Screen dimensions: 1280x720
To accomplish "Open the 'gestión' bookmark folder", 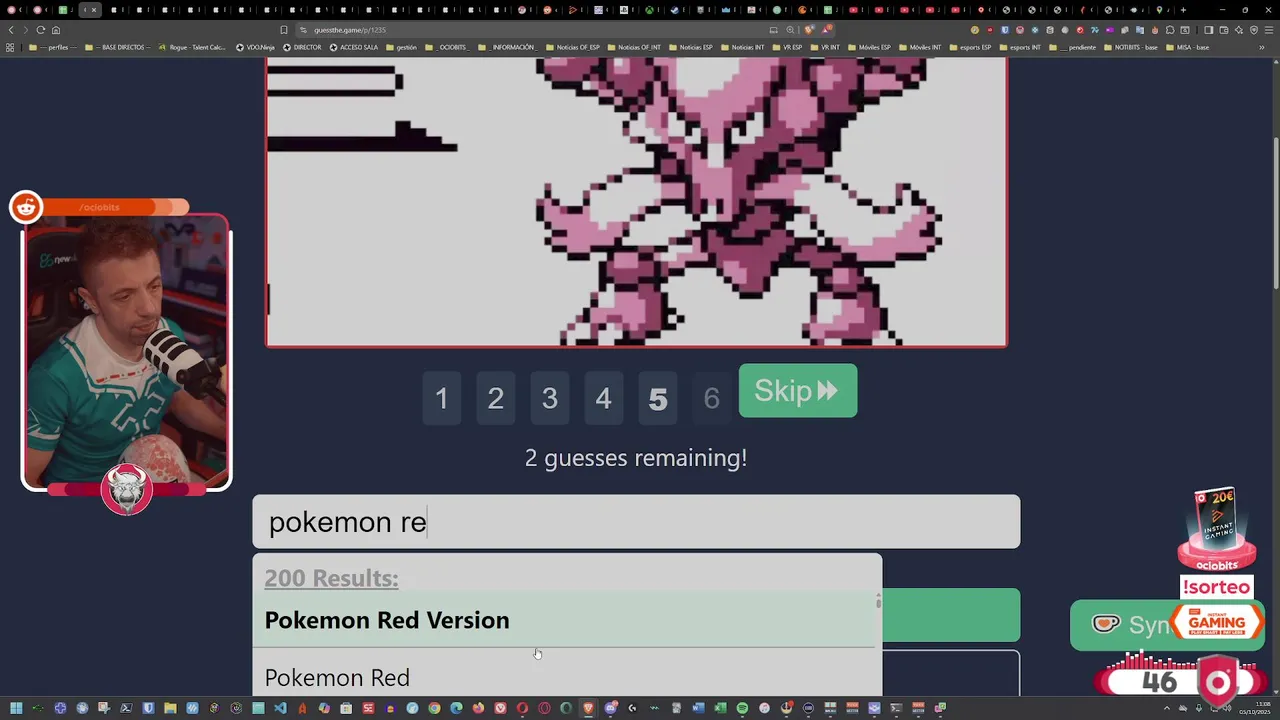I will [401, 47].
